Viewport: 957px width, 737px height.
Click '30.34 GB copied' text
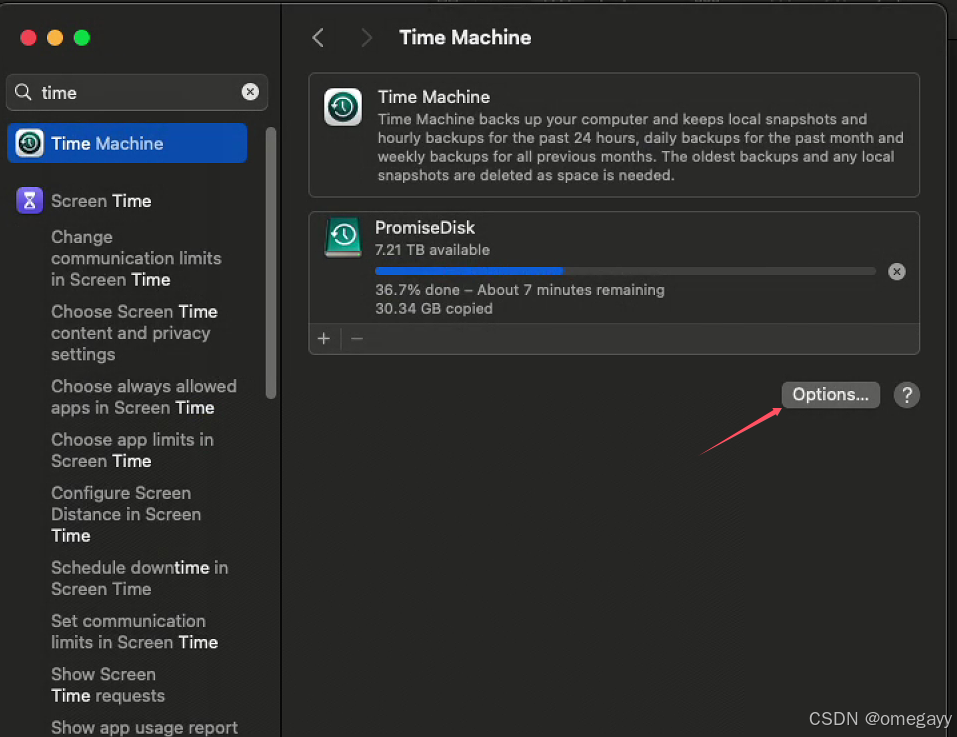point(434,309)
